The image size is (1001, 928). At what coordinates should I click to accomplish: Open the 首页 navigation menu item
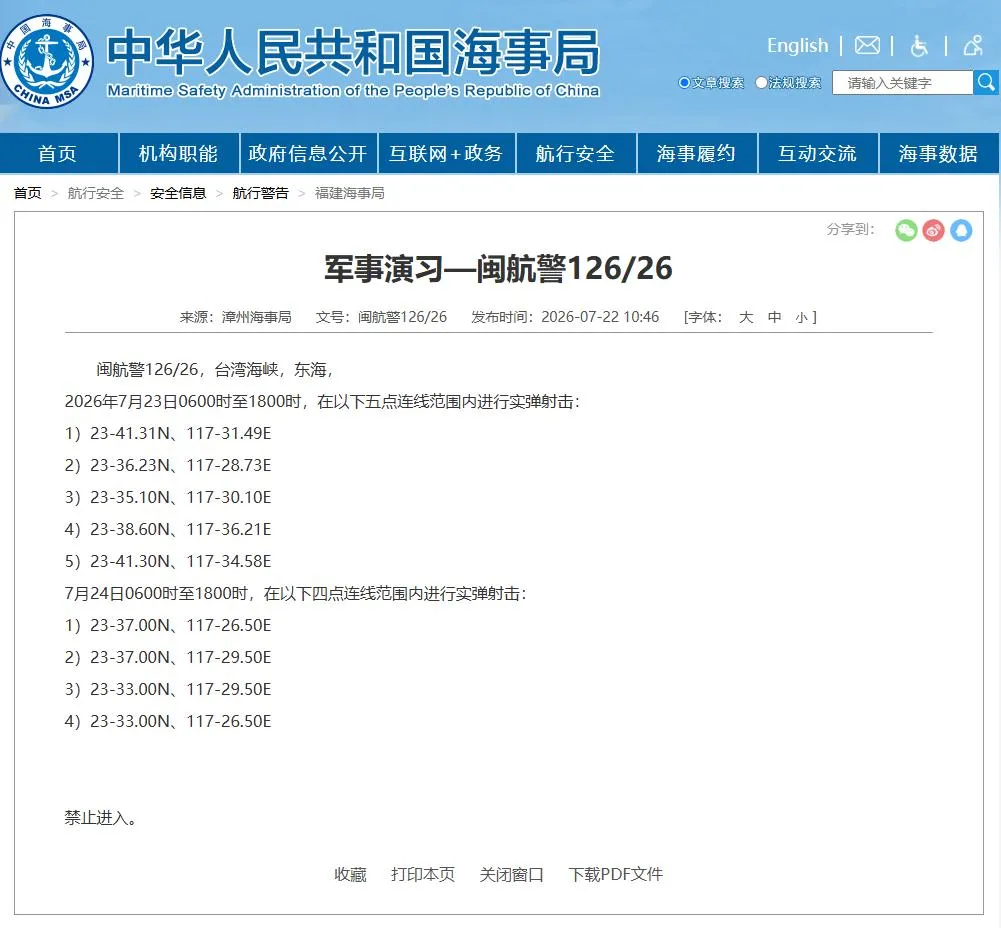(x=58, y=153)
